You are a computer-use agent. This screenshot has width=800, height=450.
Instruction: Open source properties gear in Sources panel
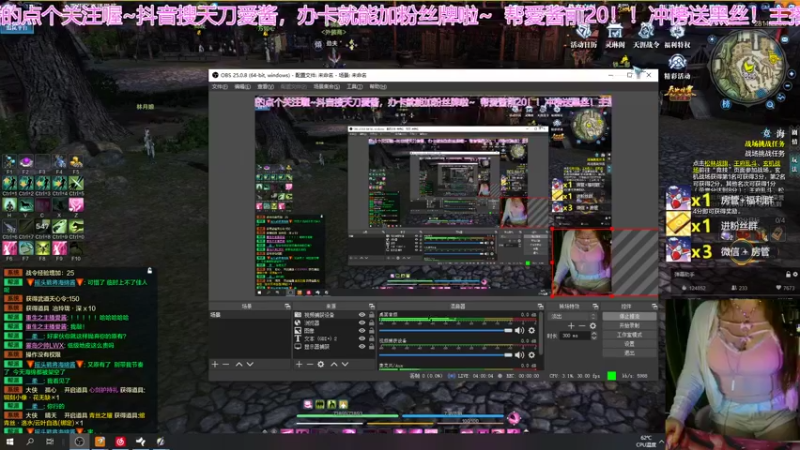click(320, 364)
